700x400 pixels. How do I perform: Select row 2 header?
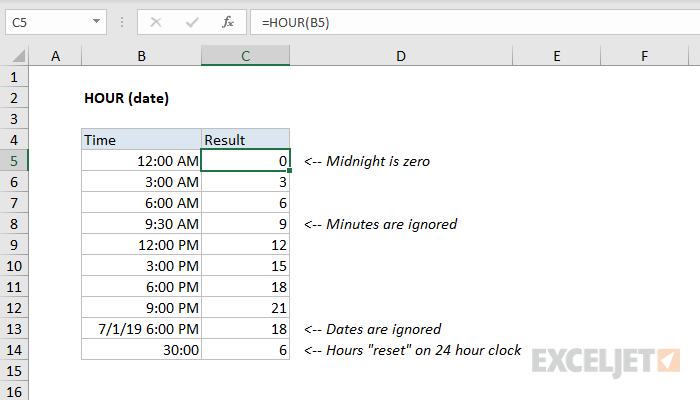click(x=14, y=98)
